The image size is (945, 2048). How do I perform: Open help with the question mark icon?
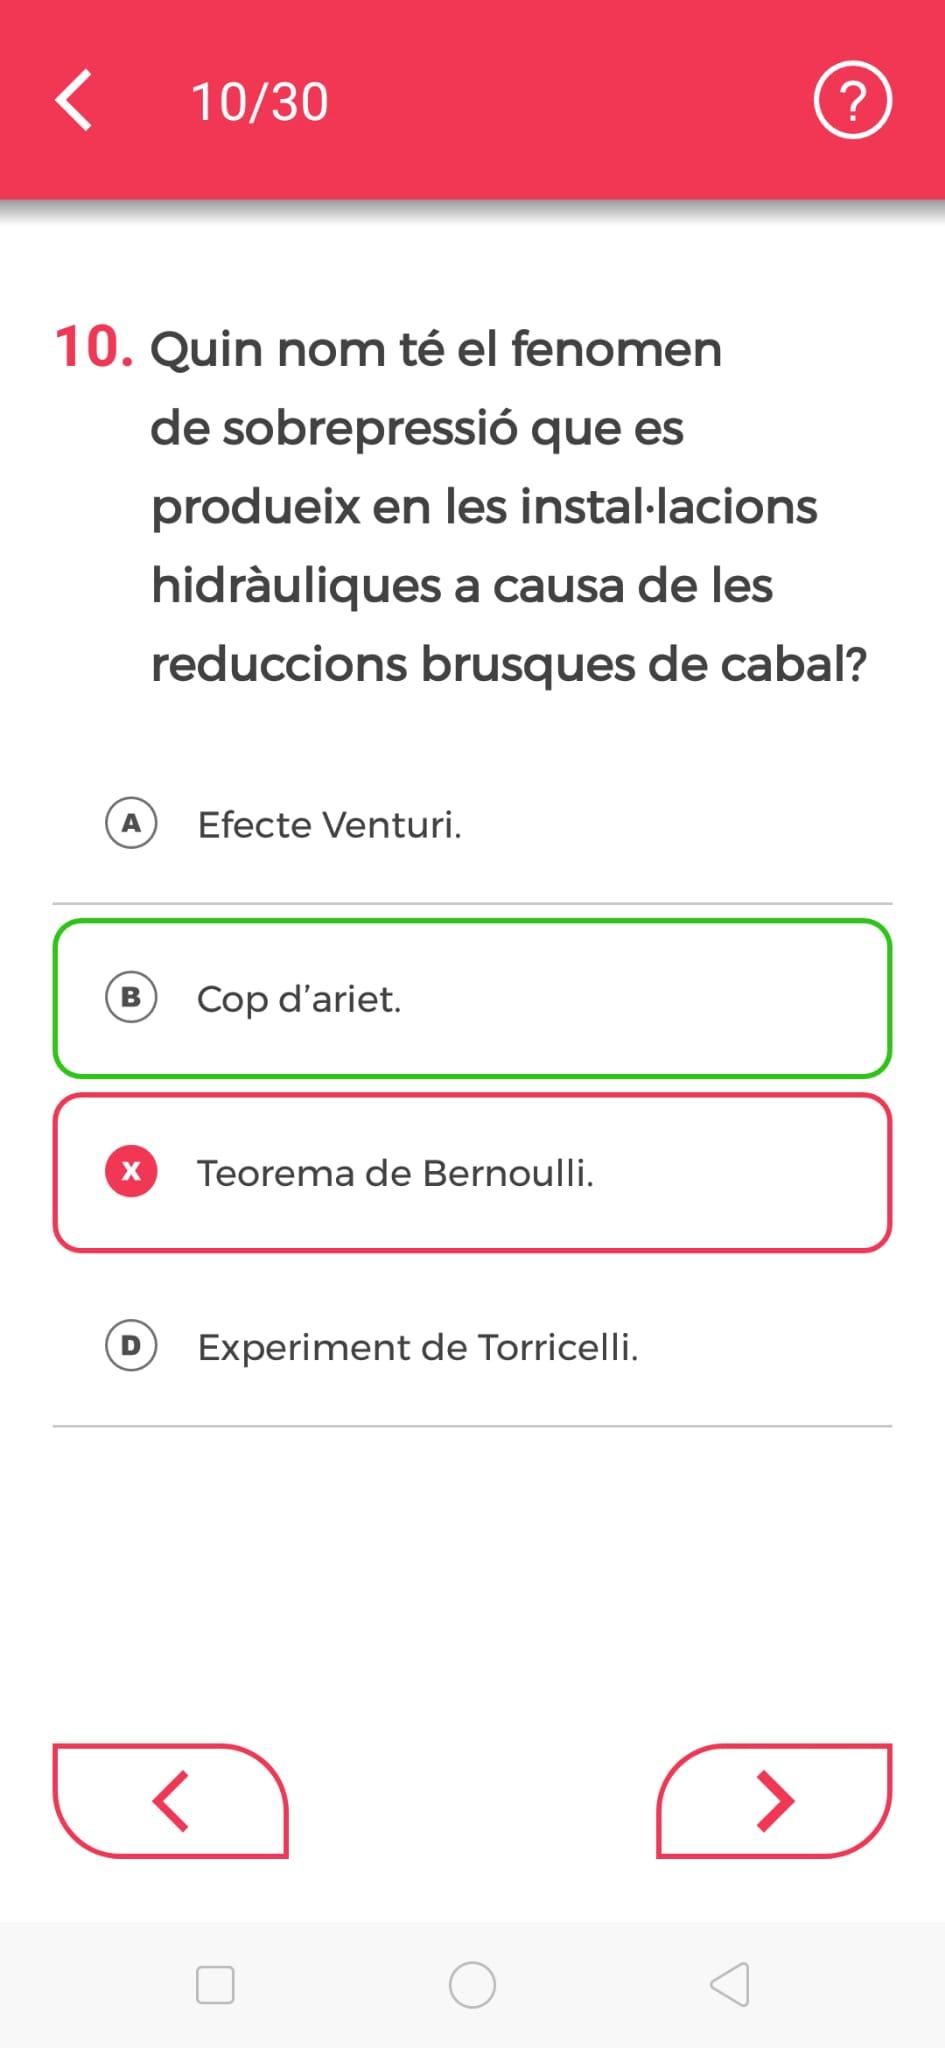852,100
